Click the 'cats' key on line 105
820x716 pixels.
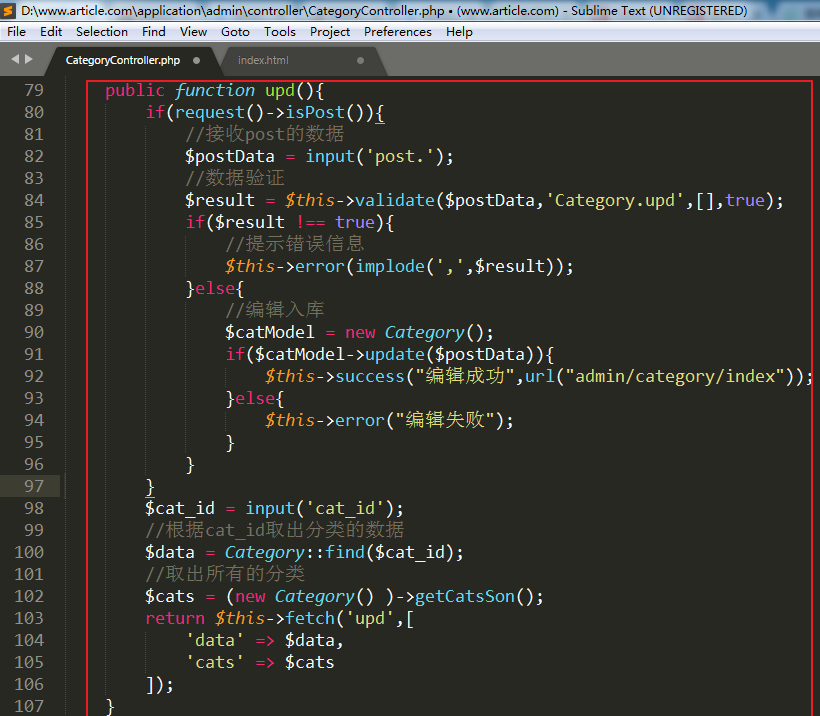click(215, 662)
